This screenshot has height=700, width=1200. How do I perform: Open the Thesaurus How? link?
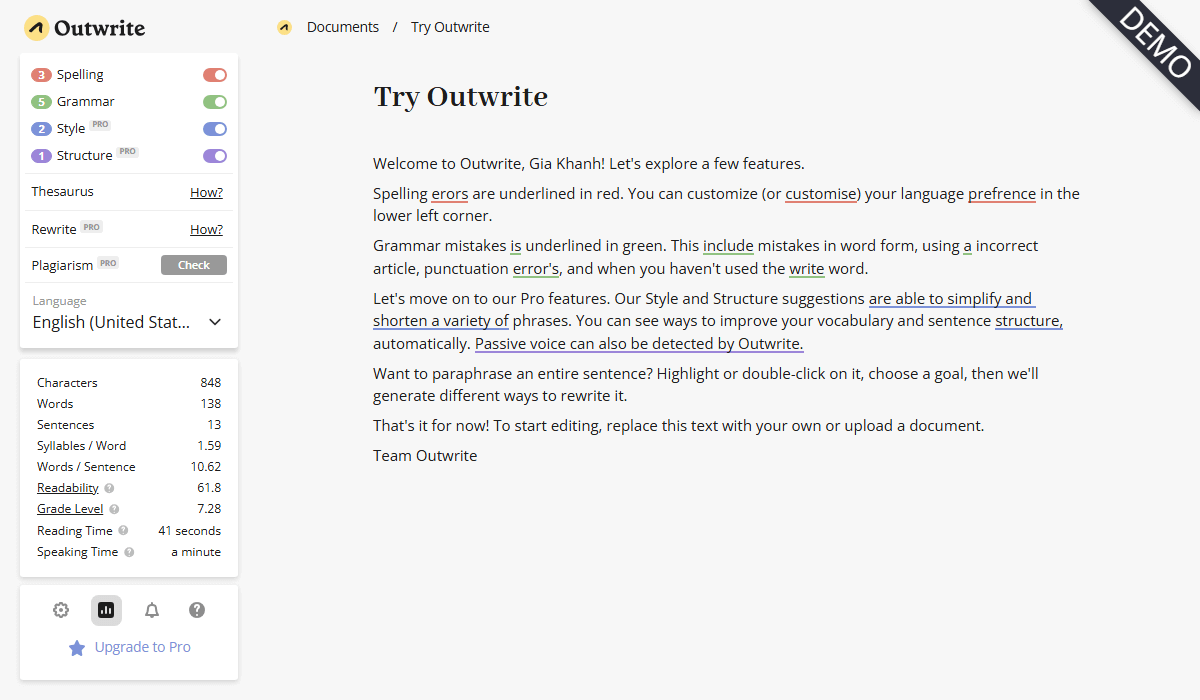click(206, 192)
